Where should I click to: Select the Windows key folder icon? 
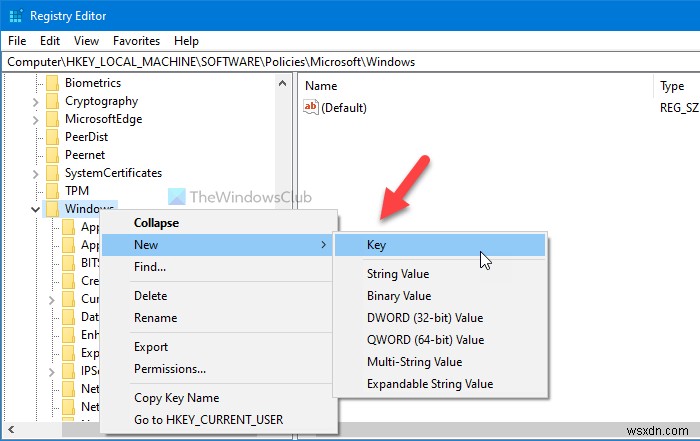53,209
